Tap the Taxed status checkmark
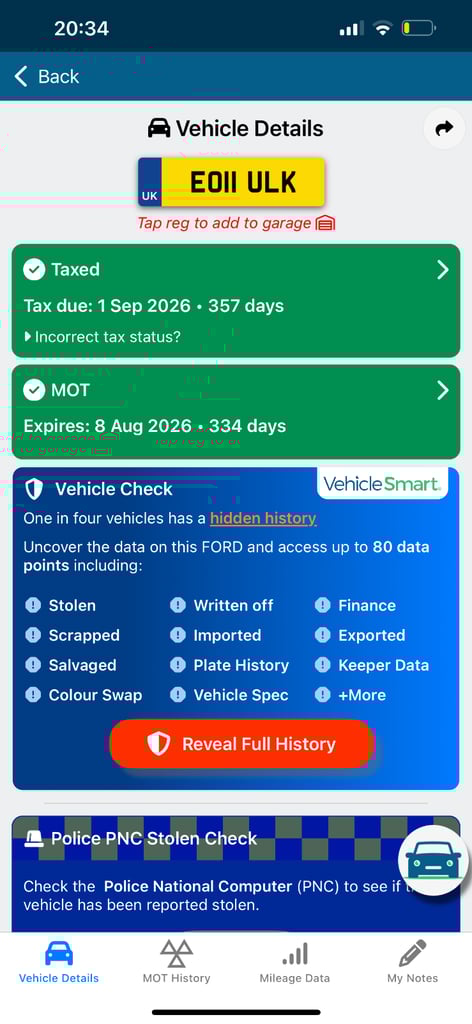 [34, 269]
